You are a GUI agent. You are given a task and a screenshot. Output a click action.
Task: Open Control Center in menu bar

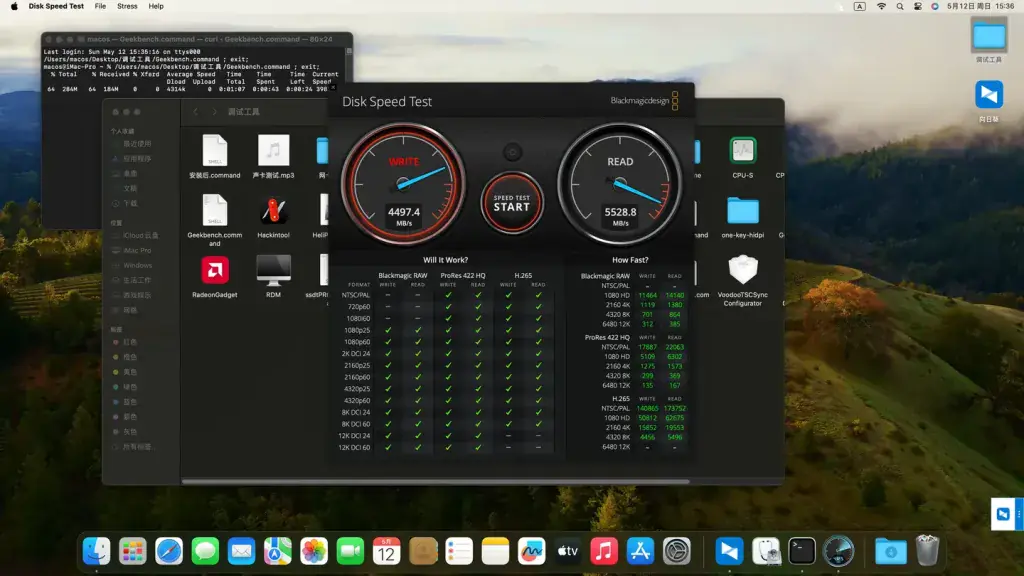(918, 6)
